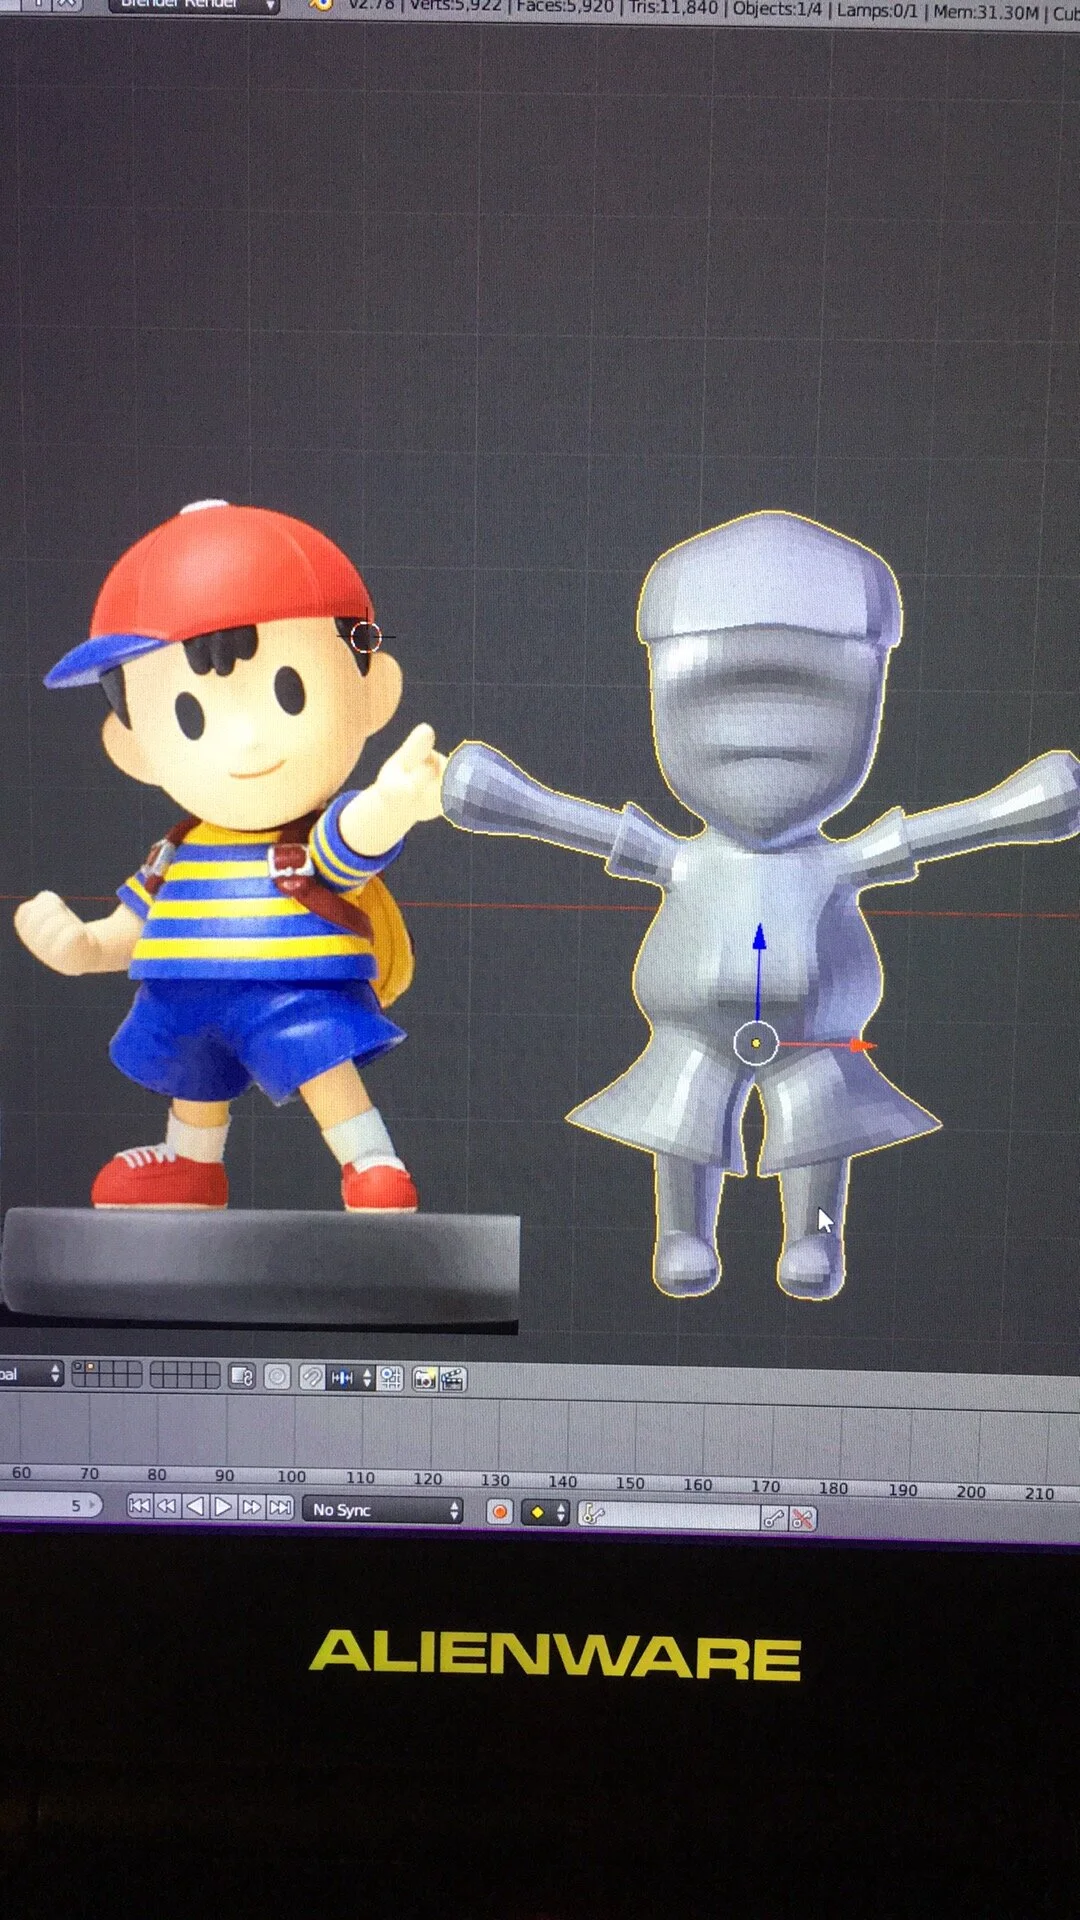Open the No Sync playback dropdown
The width and height of the screenshot is (1080, 1920).
coord(383,1510)
